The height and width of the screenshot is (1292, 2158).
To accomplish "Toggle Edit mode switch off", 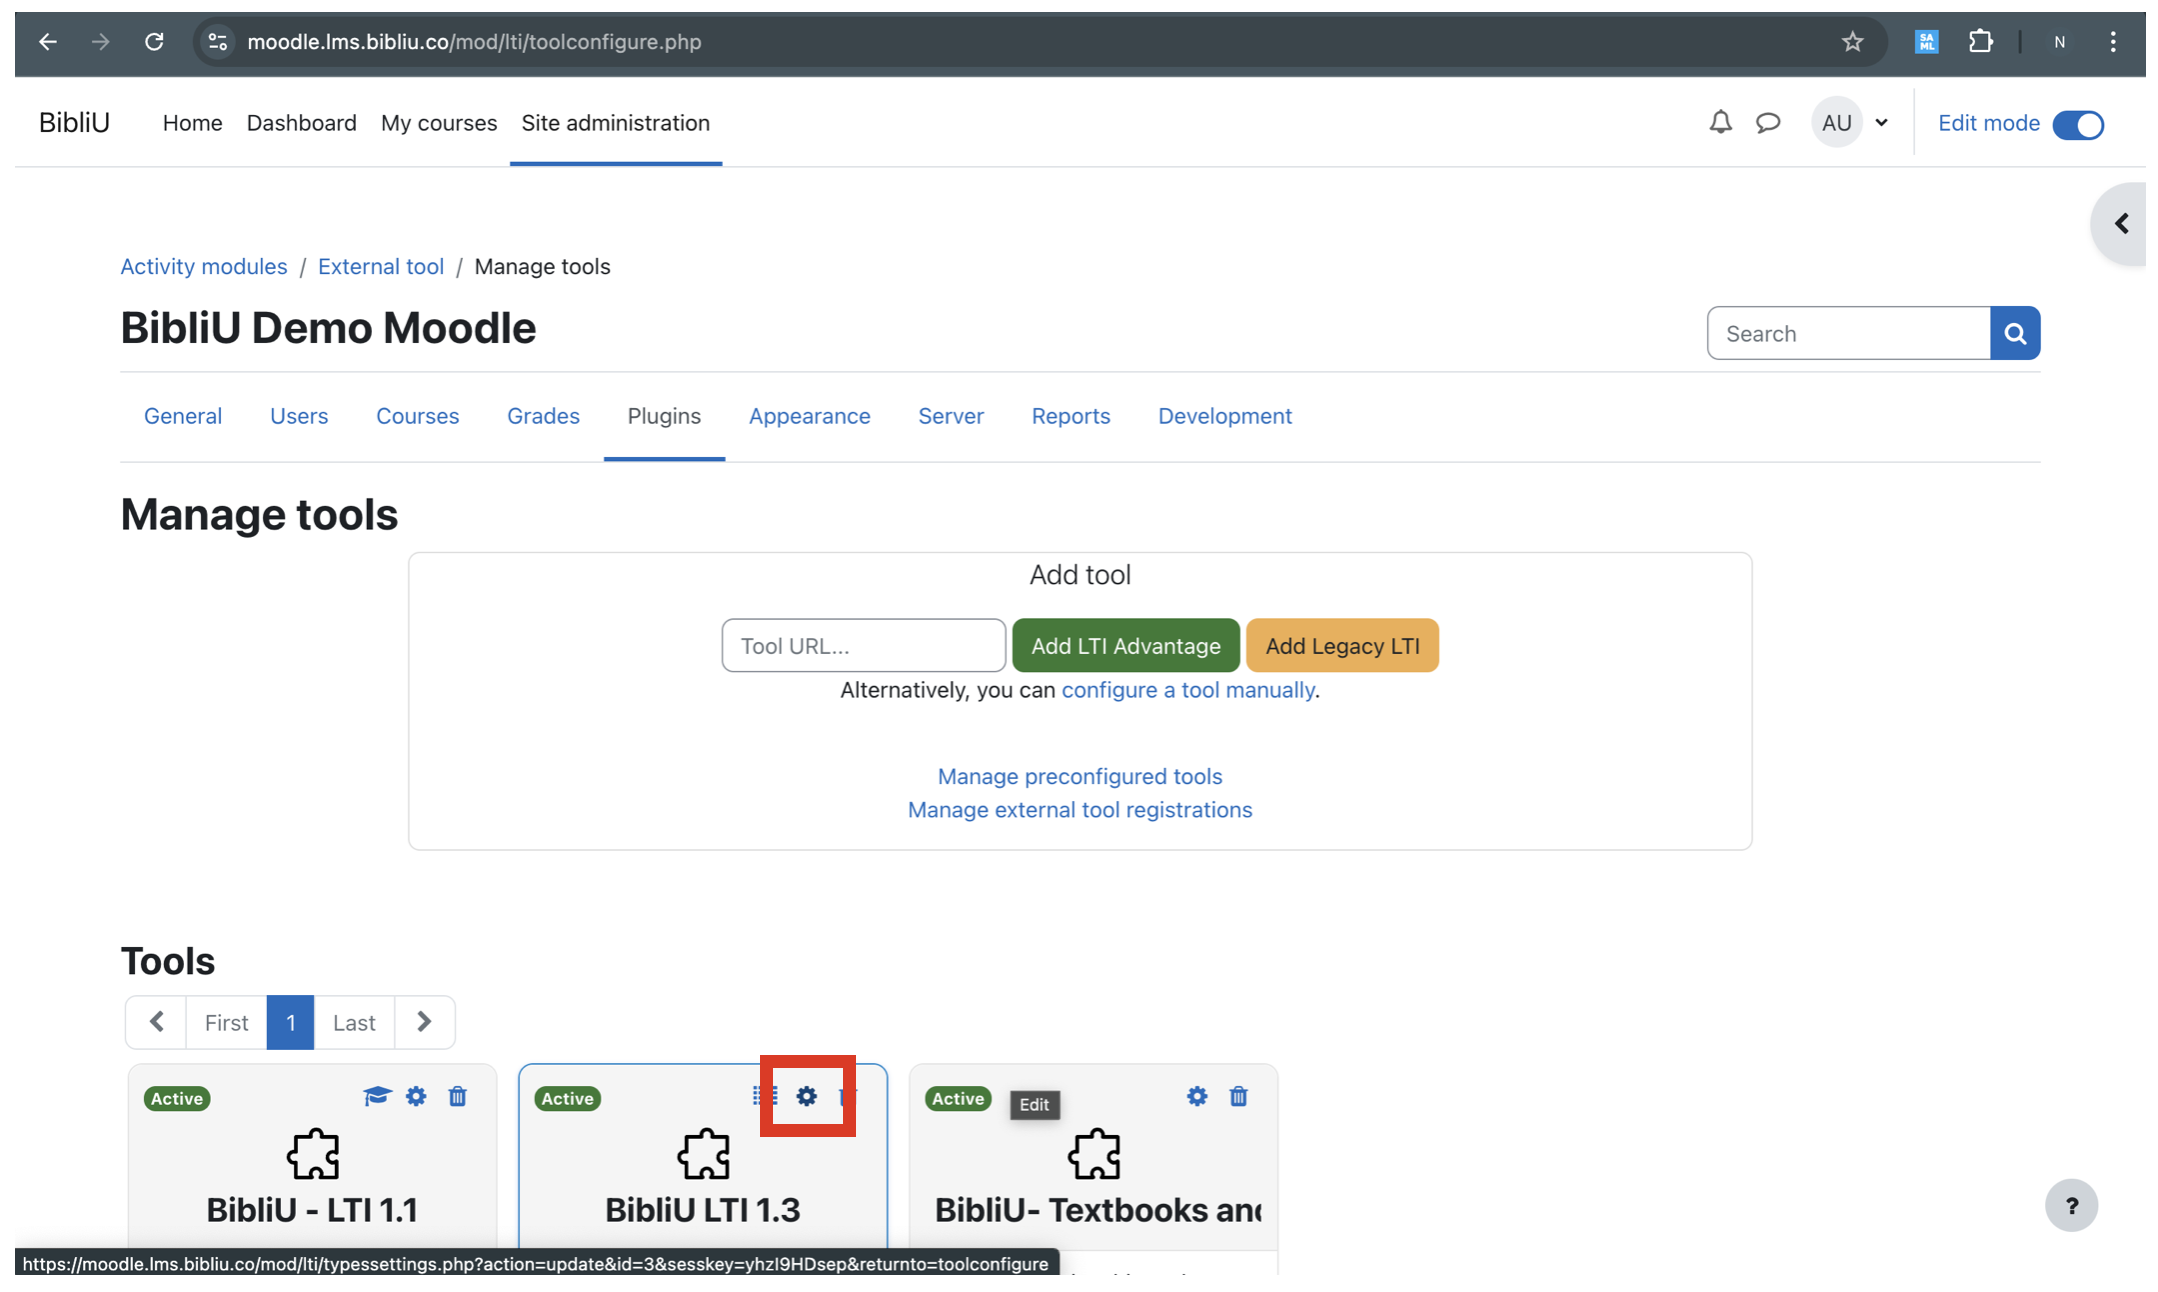I will coord(2078,124).
